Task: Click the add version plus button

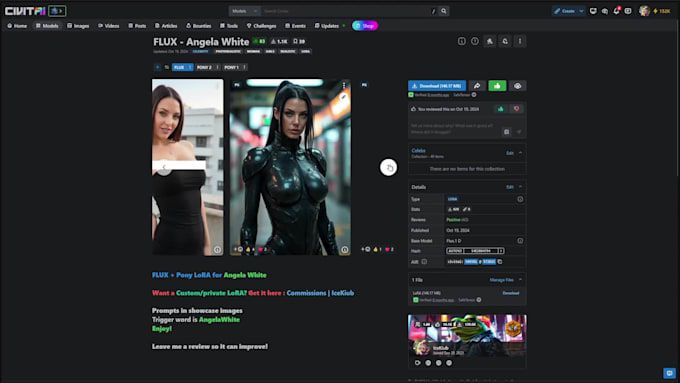Action: [157, 67]
